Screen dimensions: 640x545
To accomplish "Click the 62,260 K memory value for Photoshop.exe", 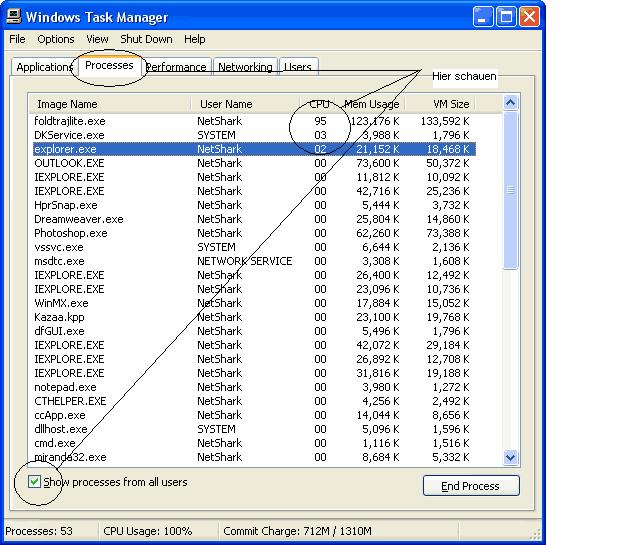I will tap(378, 233).
